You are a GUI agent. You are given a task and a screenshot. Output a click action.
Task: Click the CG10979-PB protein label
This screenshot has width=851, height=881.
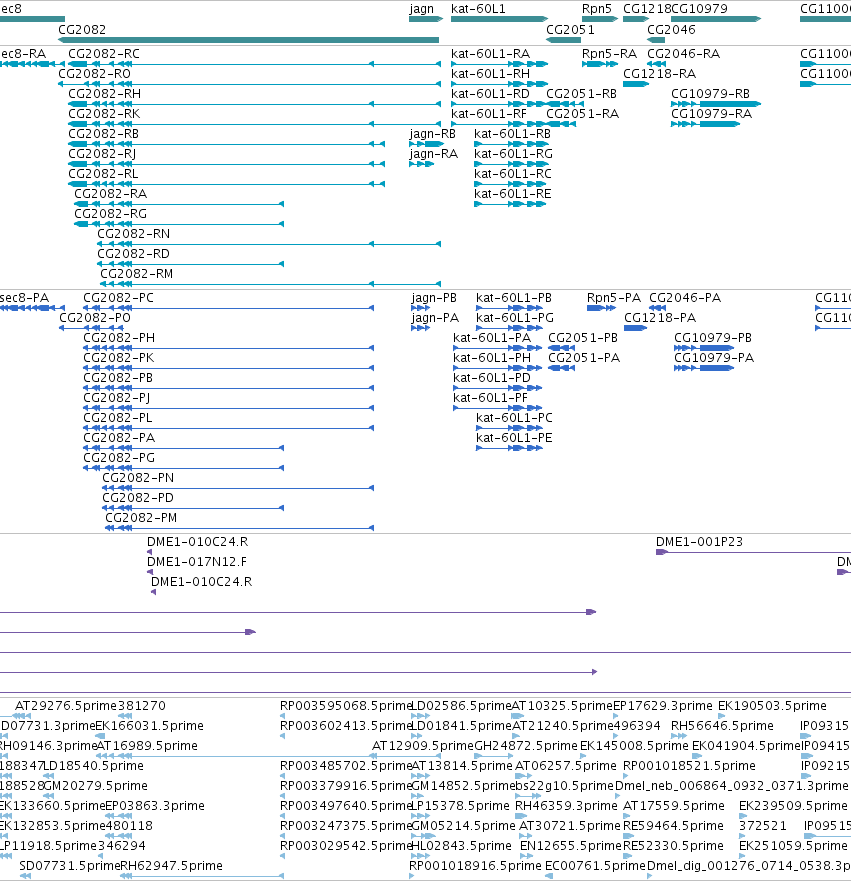(713, 338)
